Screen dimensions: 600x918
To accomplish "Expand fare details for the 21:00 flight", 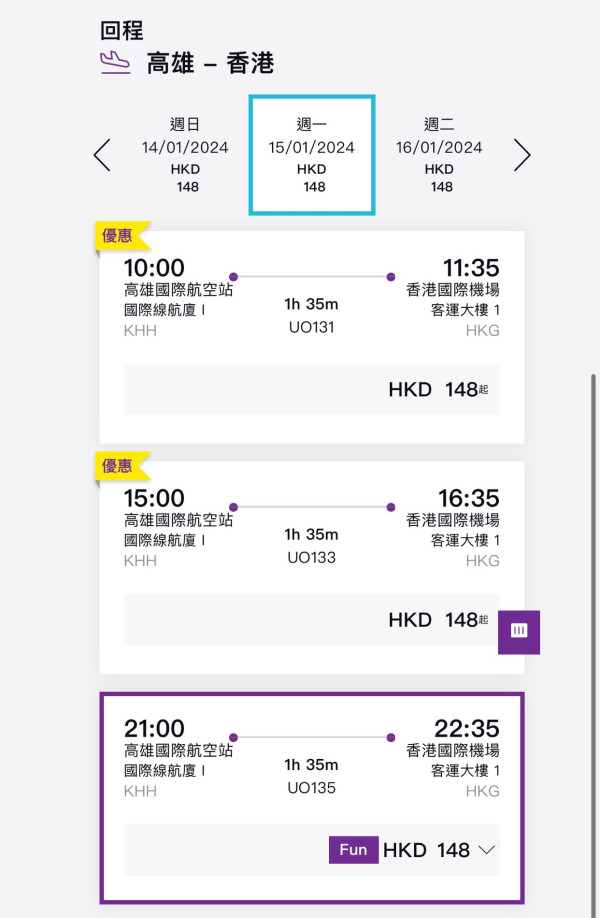I will (x=487, y=850).
